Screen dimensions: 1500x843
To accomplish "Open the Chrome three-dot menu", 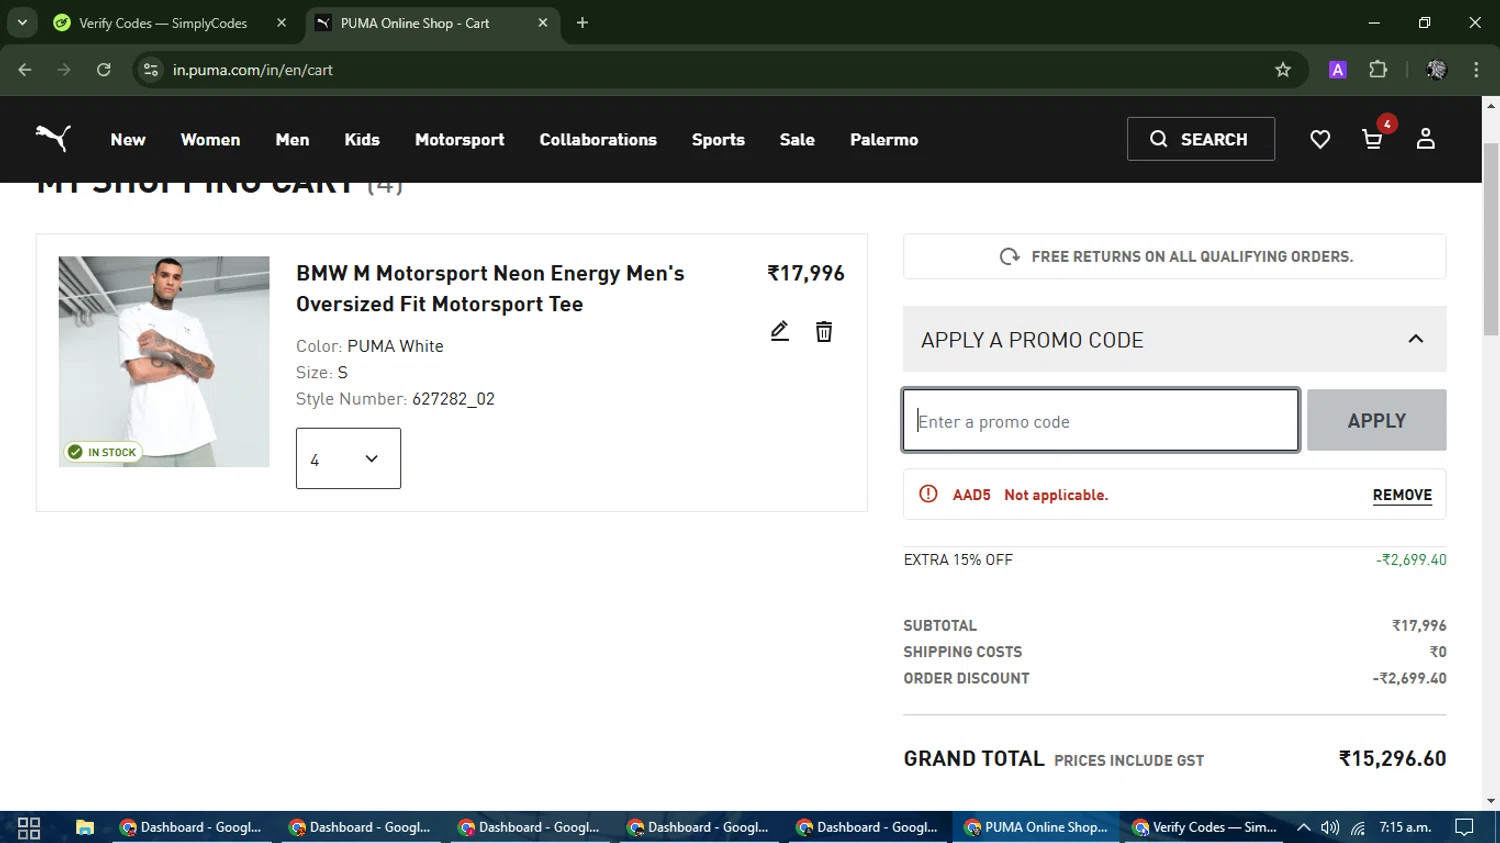I will 1476,70.
